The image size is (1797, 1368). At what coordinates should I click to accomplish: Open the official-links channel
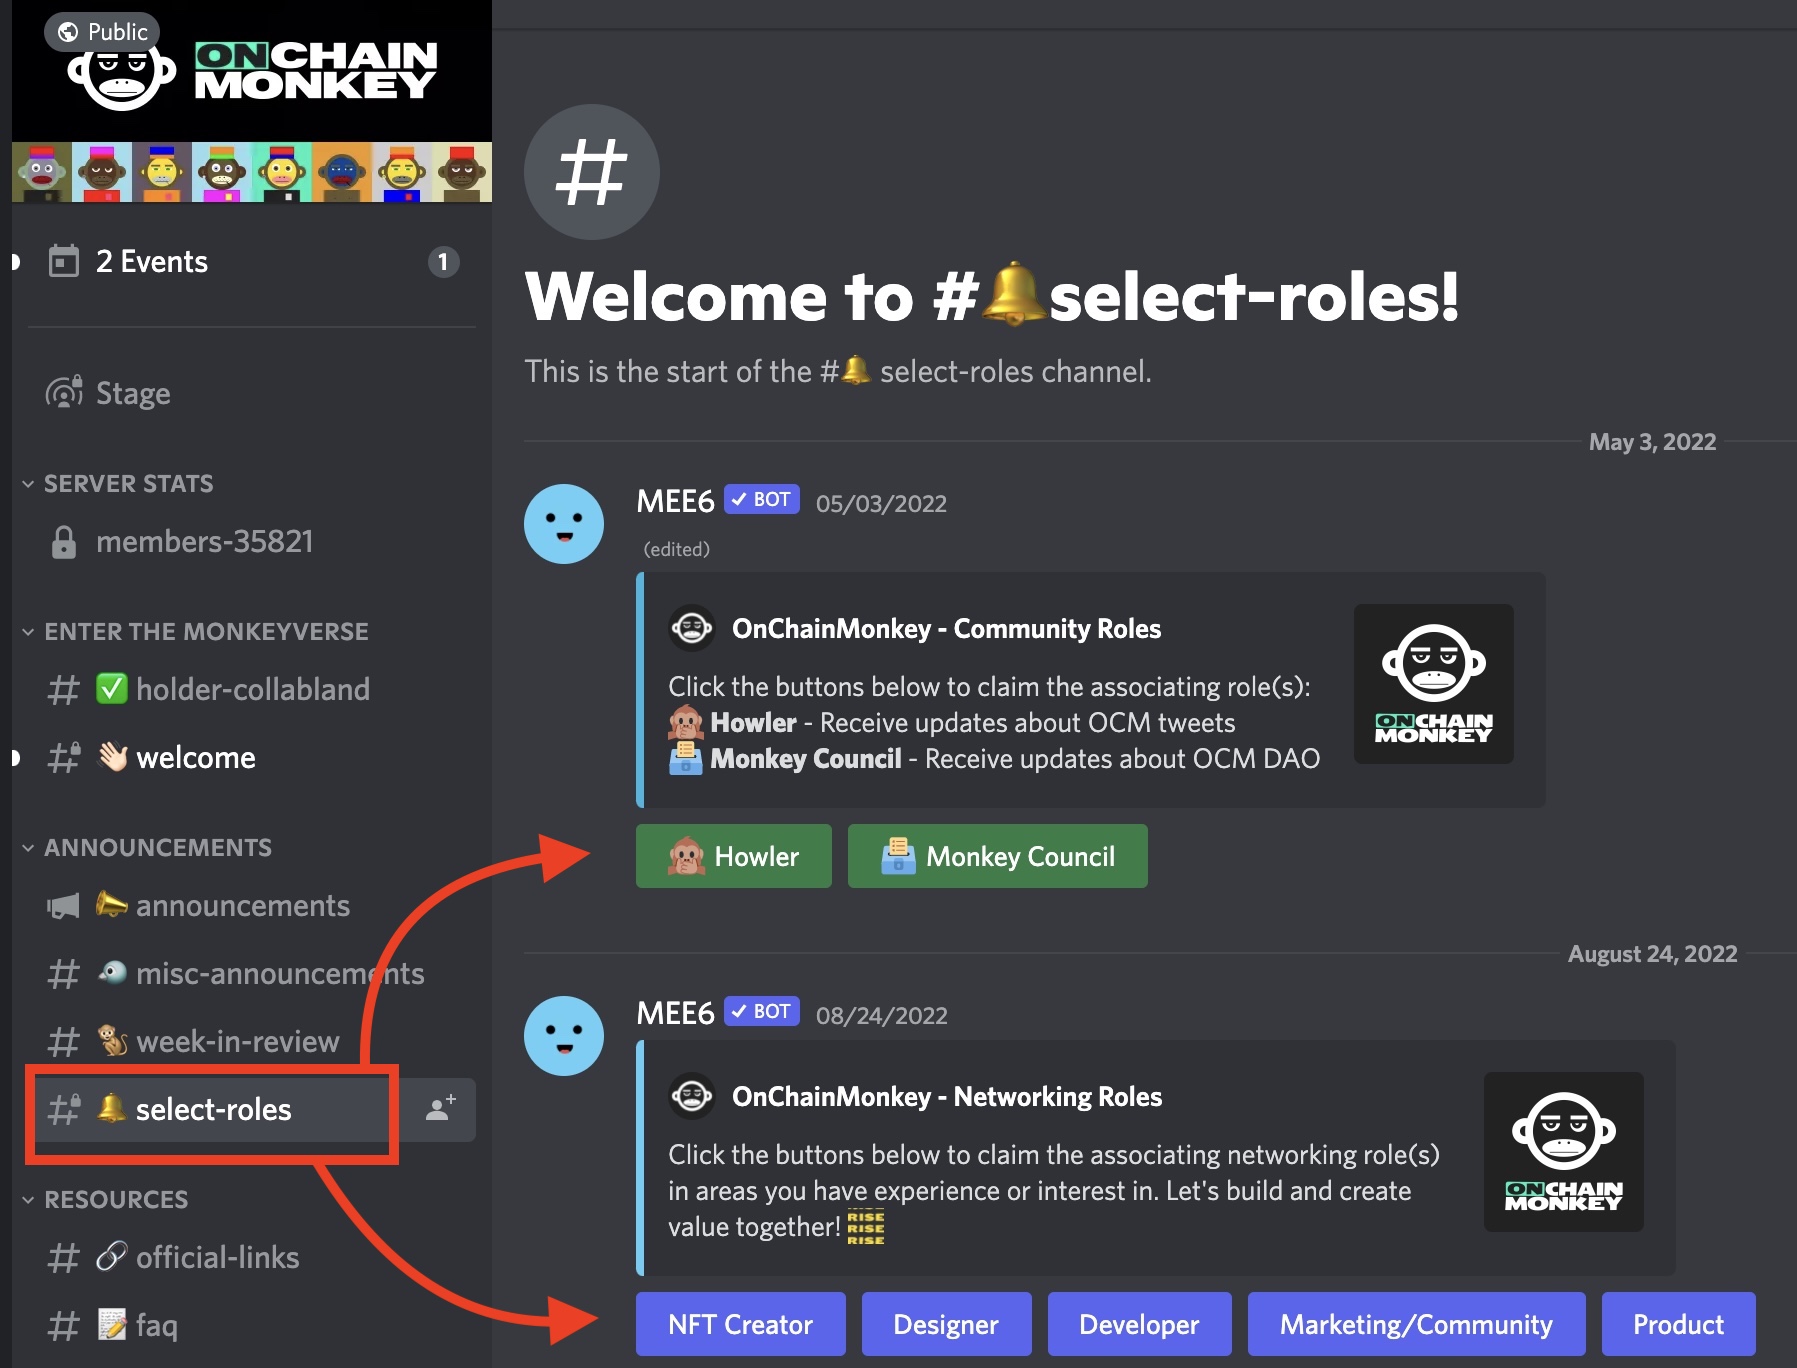click(x=252, y=1258)
